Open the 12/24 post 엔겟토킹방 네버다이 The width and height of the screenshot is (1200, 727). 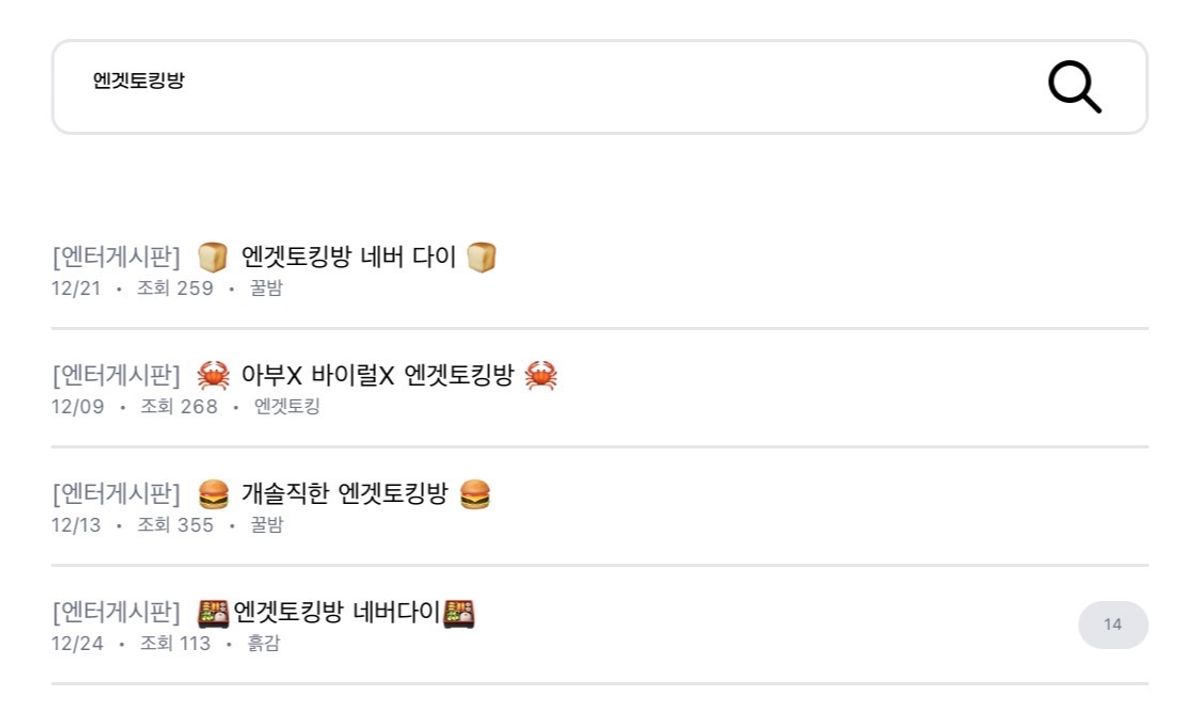(337, 612)
